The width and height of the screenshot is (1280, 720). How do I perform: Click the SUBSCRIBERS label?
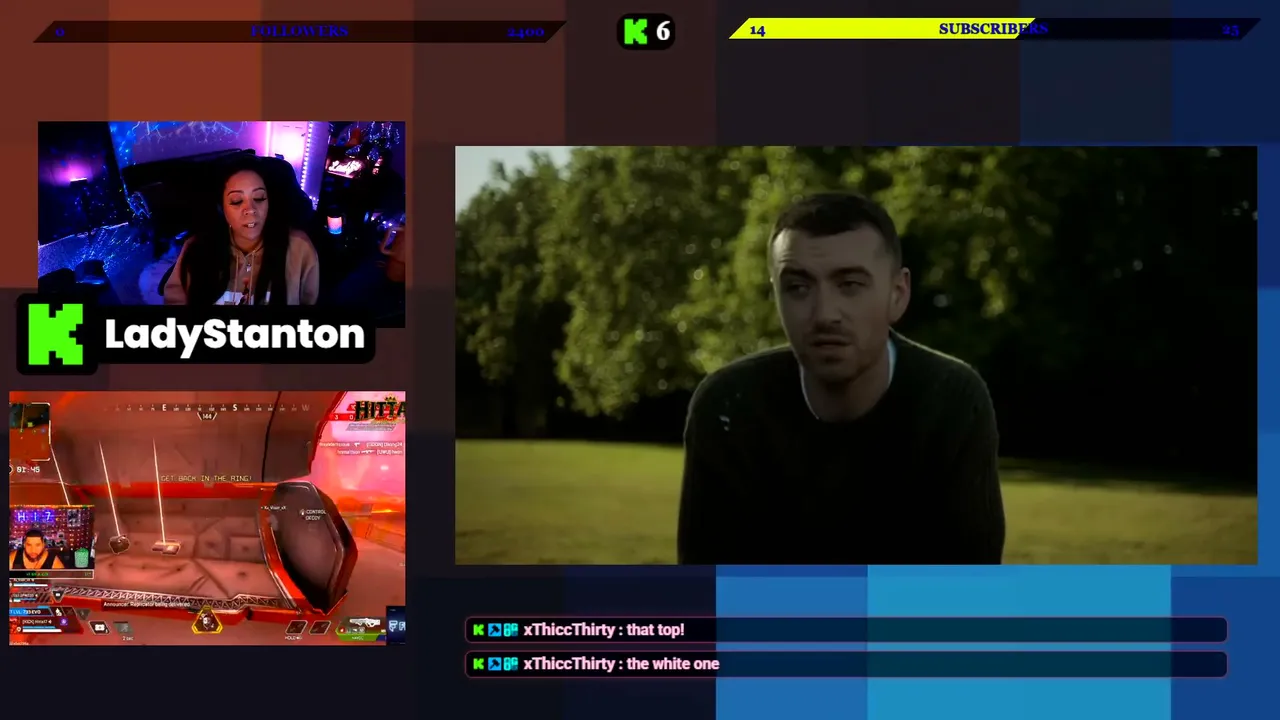click(993, 29)
